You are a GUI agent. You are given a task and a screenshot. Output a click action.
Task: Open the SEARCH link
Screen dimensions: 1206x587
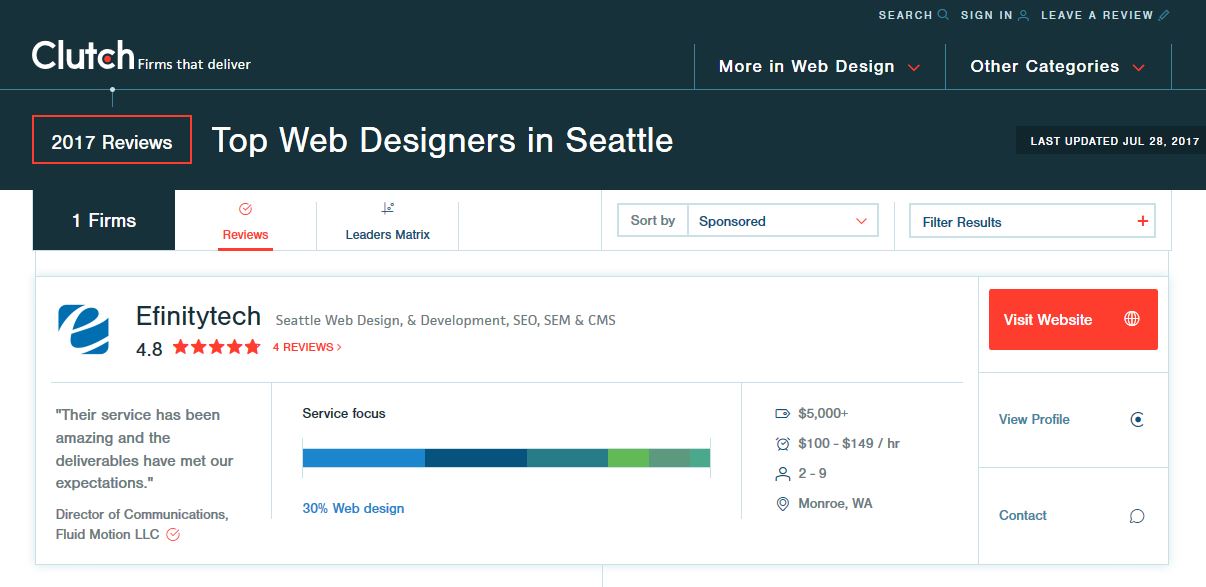pos(913,15)
